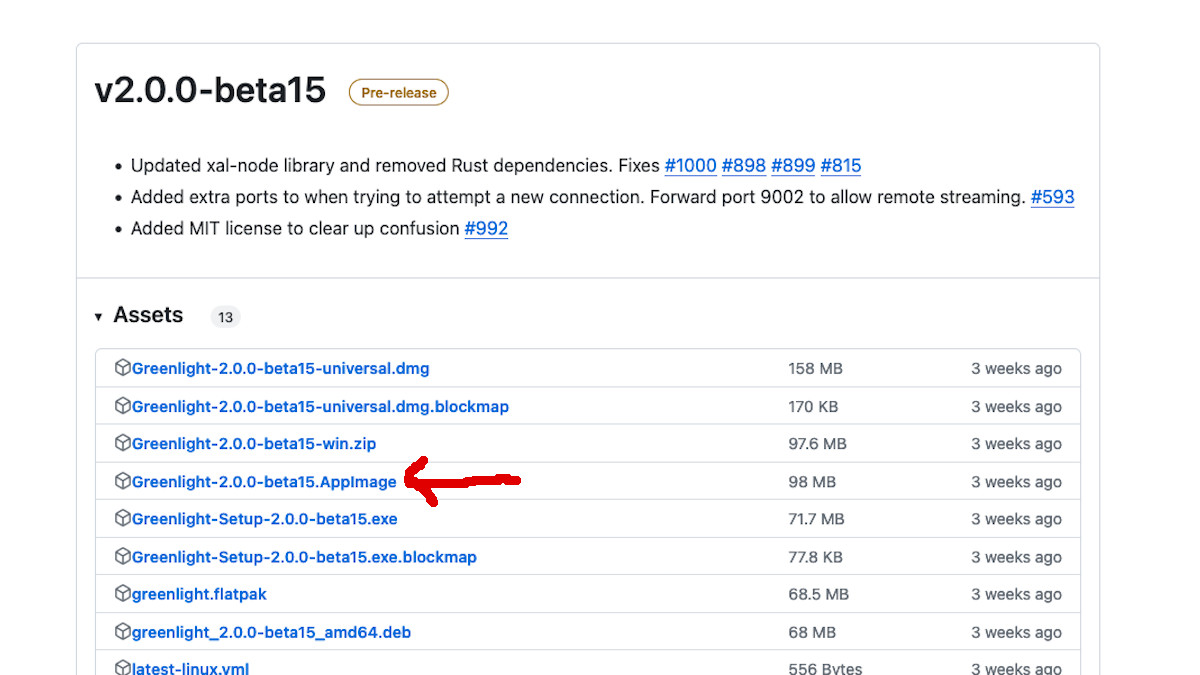Click package icon next to universal.dmg.blockmap
The image size is (1200, 675).
coord(123,406)
